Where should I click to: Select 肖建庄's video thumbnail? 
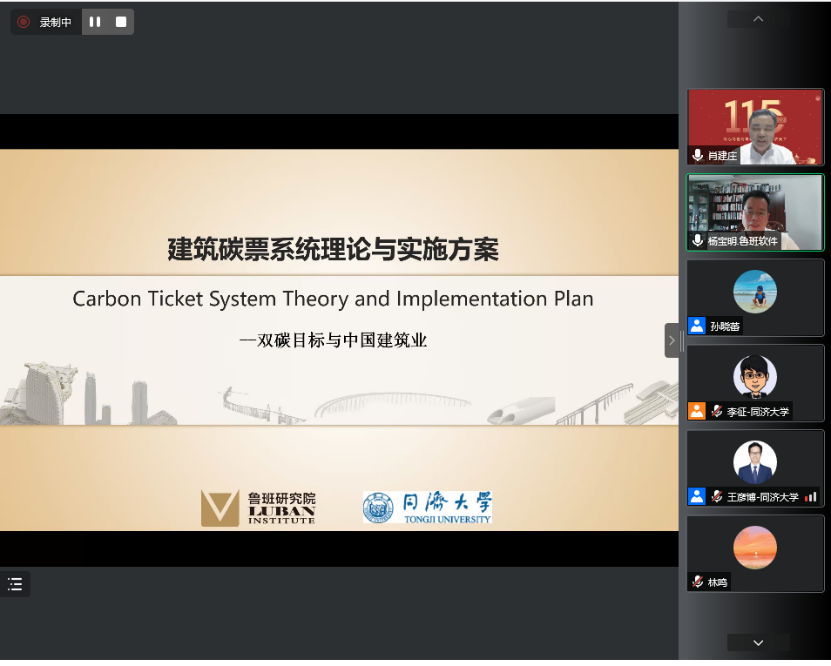755,125
